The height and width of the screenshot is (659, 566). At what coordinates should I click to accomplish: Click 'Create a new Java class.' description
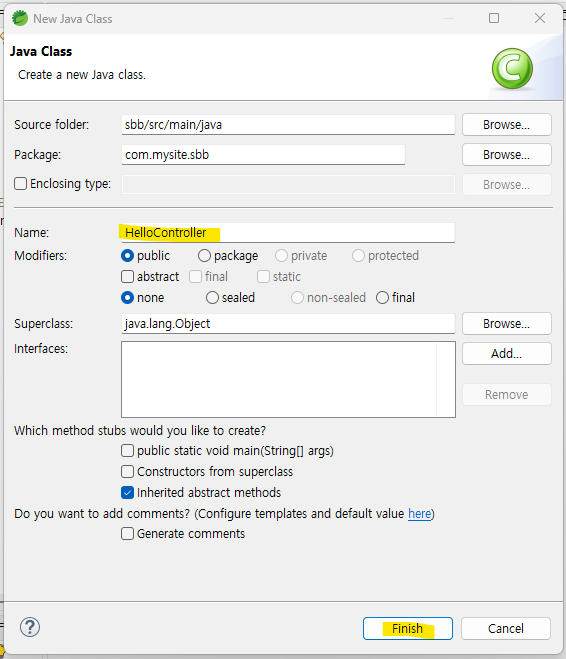[x=82, y=75]
